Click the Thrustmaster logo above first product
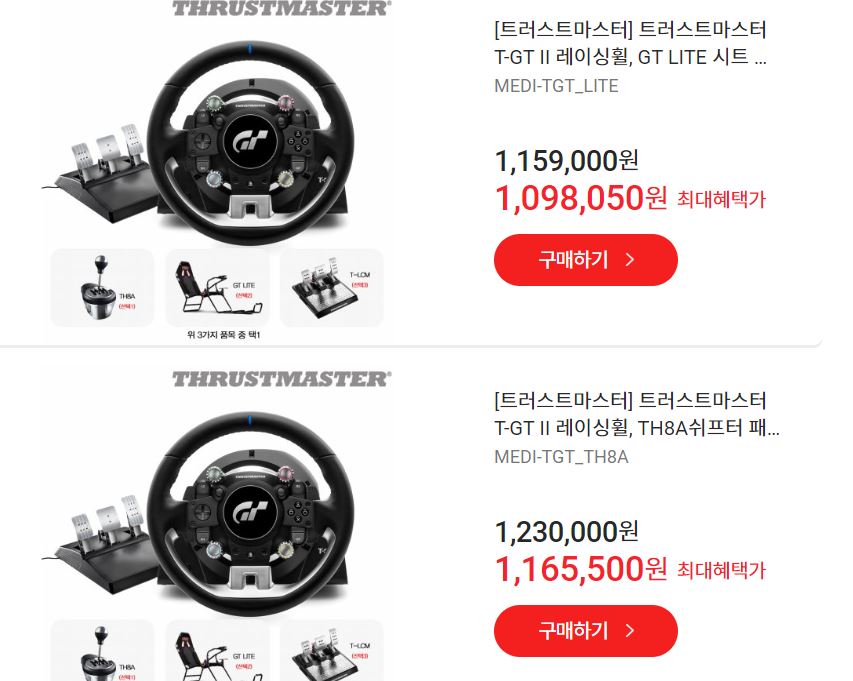Viewport: 853px width, 681px height. [x=281, y=8]
